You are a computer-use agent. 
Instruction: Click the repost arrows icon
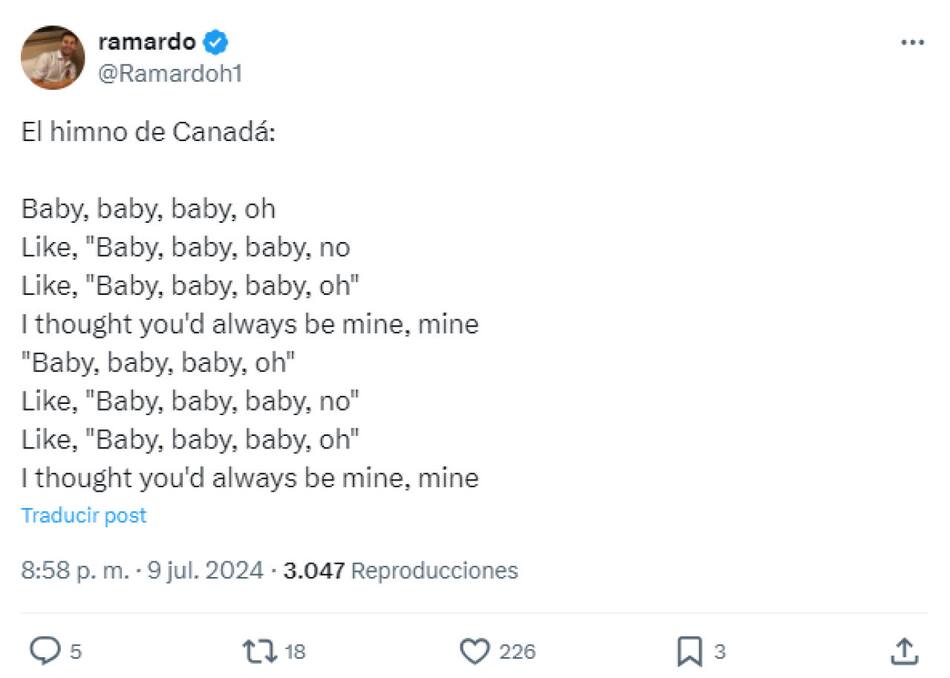[259, 652]
